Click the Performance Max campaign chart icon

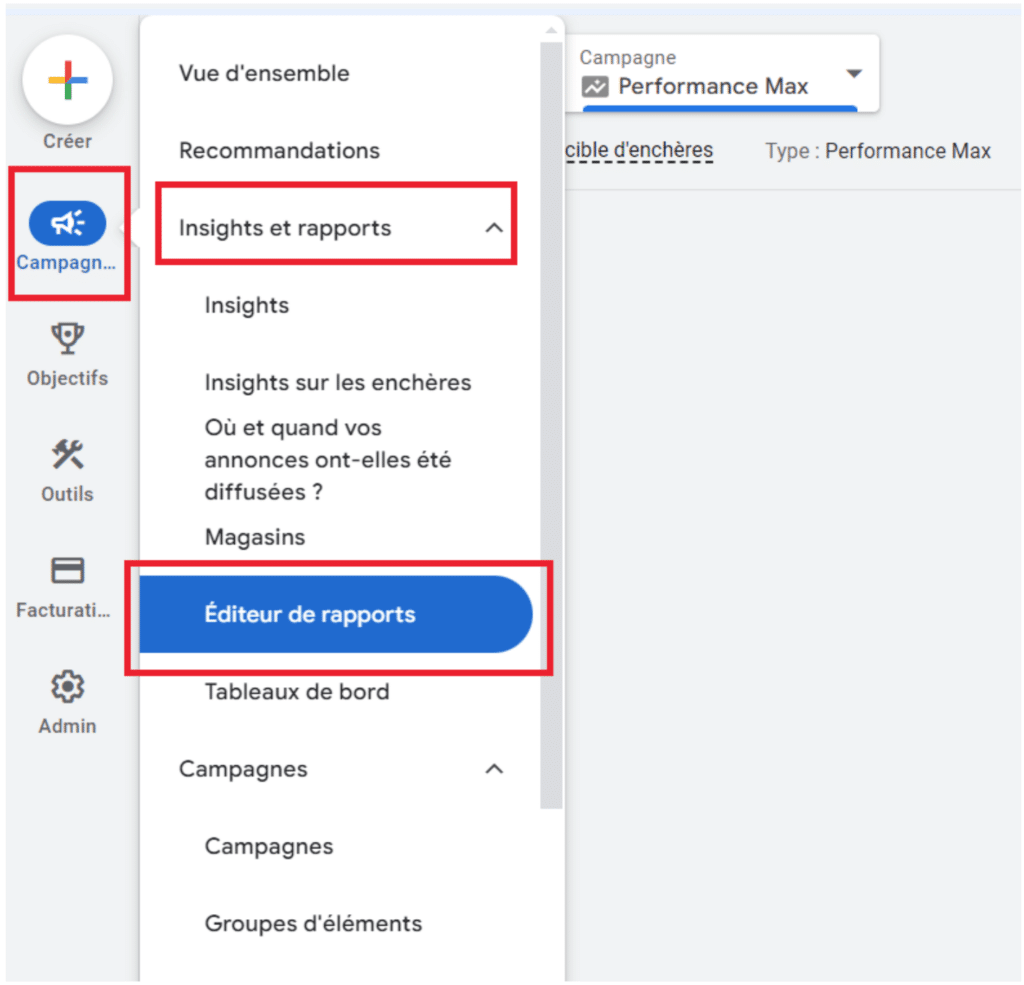[x=595, y=86]
